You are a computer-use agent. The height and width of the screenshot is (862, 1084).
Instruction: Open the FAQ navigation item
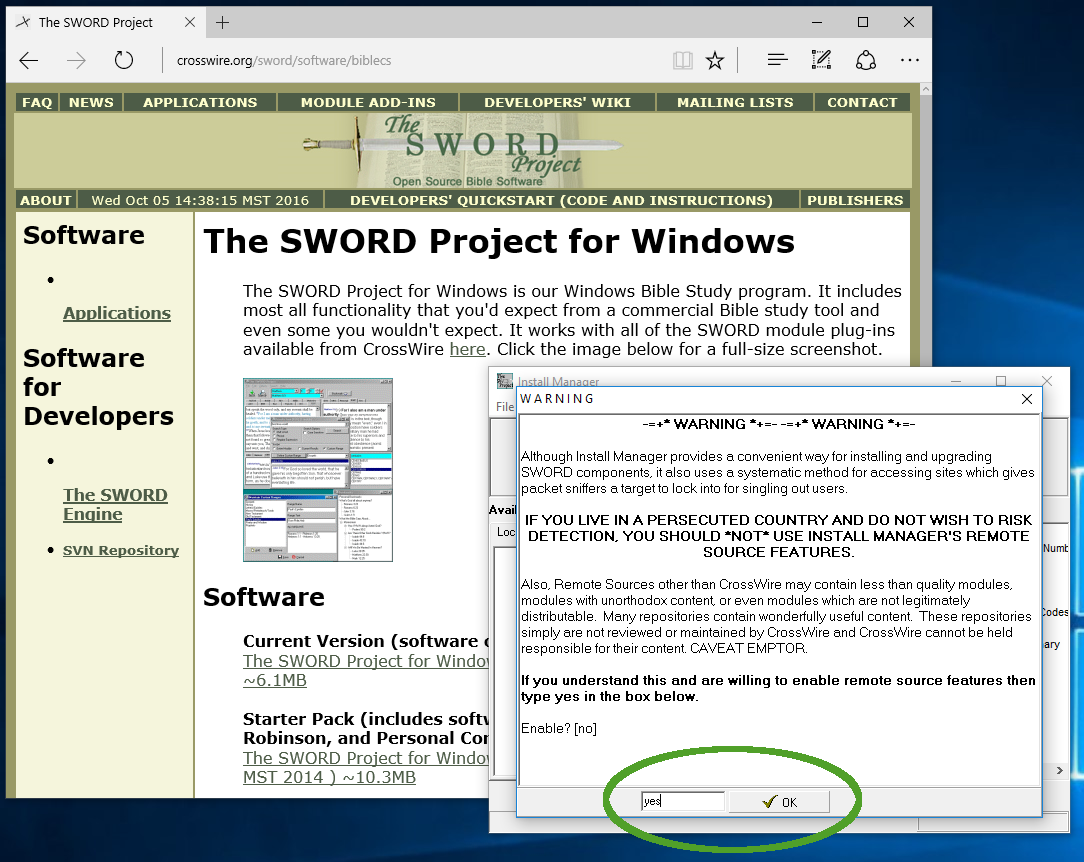point(37,102)
